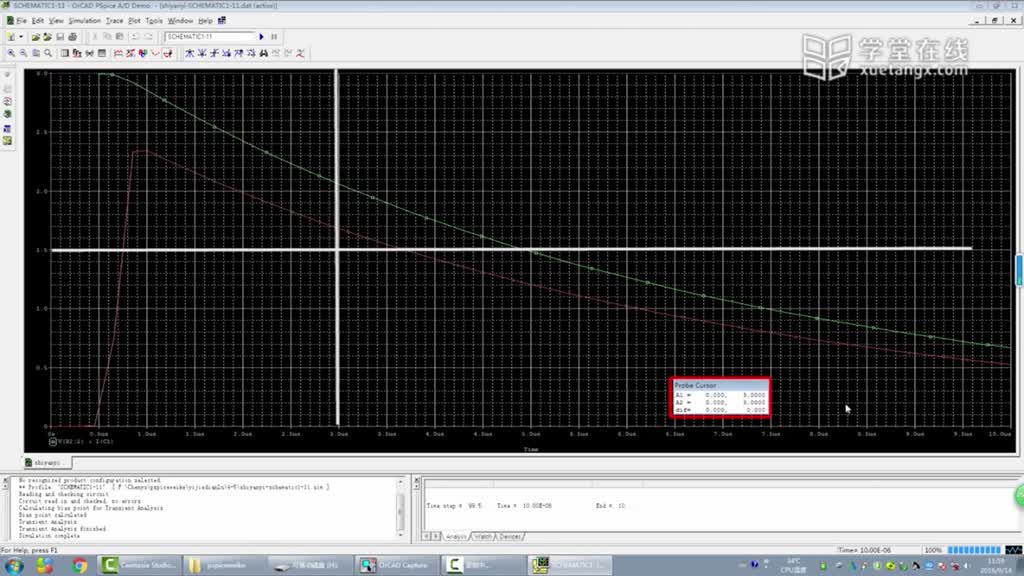Switch to the Analysis tab

point(456,537)
